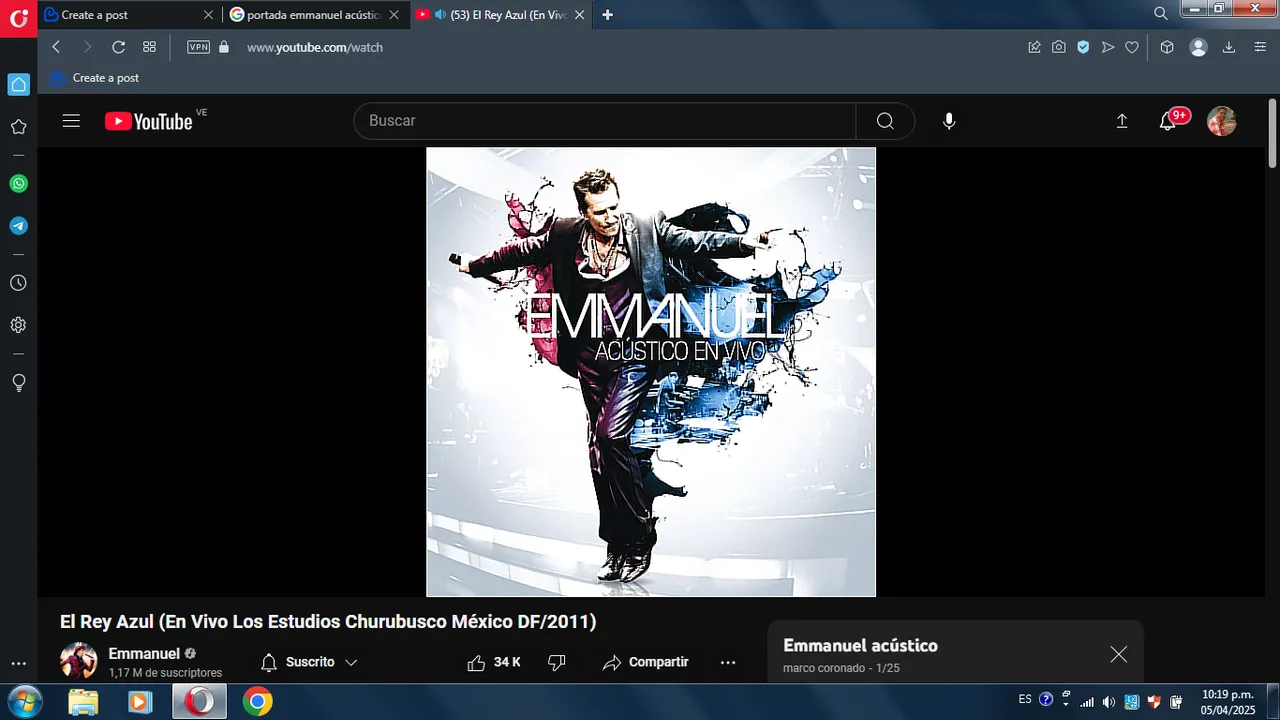Image resolution: width=1280 pixels, height=720 pixels.
Task: Toggle the VPN badge in address bar
Action: (x=198, y=47)
